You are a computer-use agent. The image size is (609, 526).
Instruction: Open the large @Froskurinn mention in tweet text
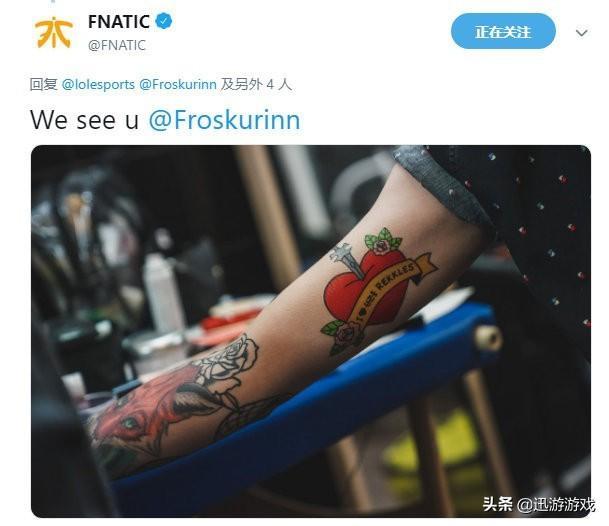(224, 120)
